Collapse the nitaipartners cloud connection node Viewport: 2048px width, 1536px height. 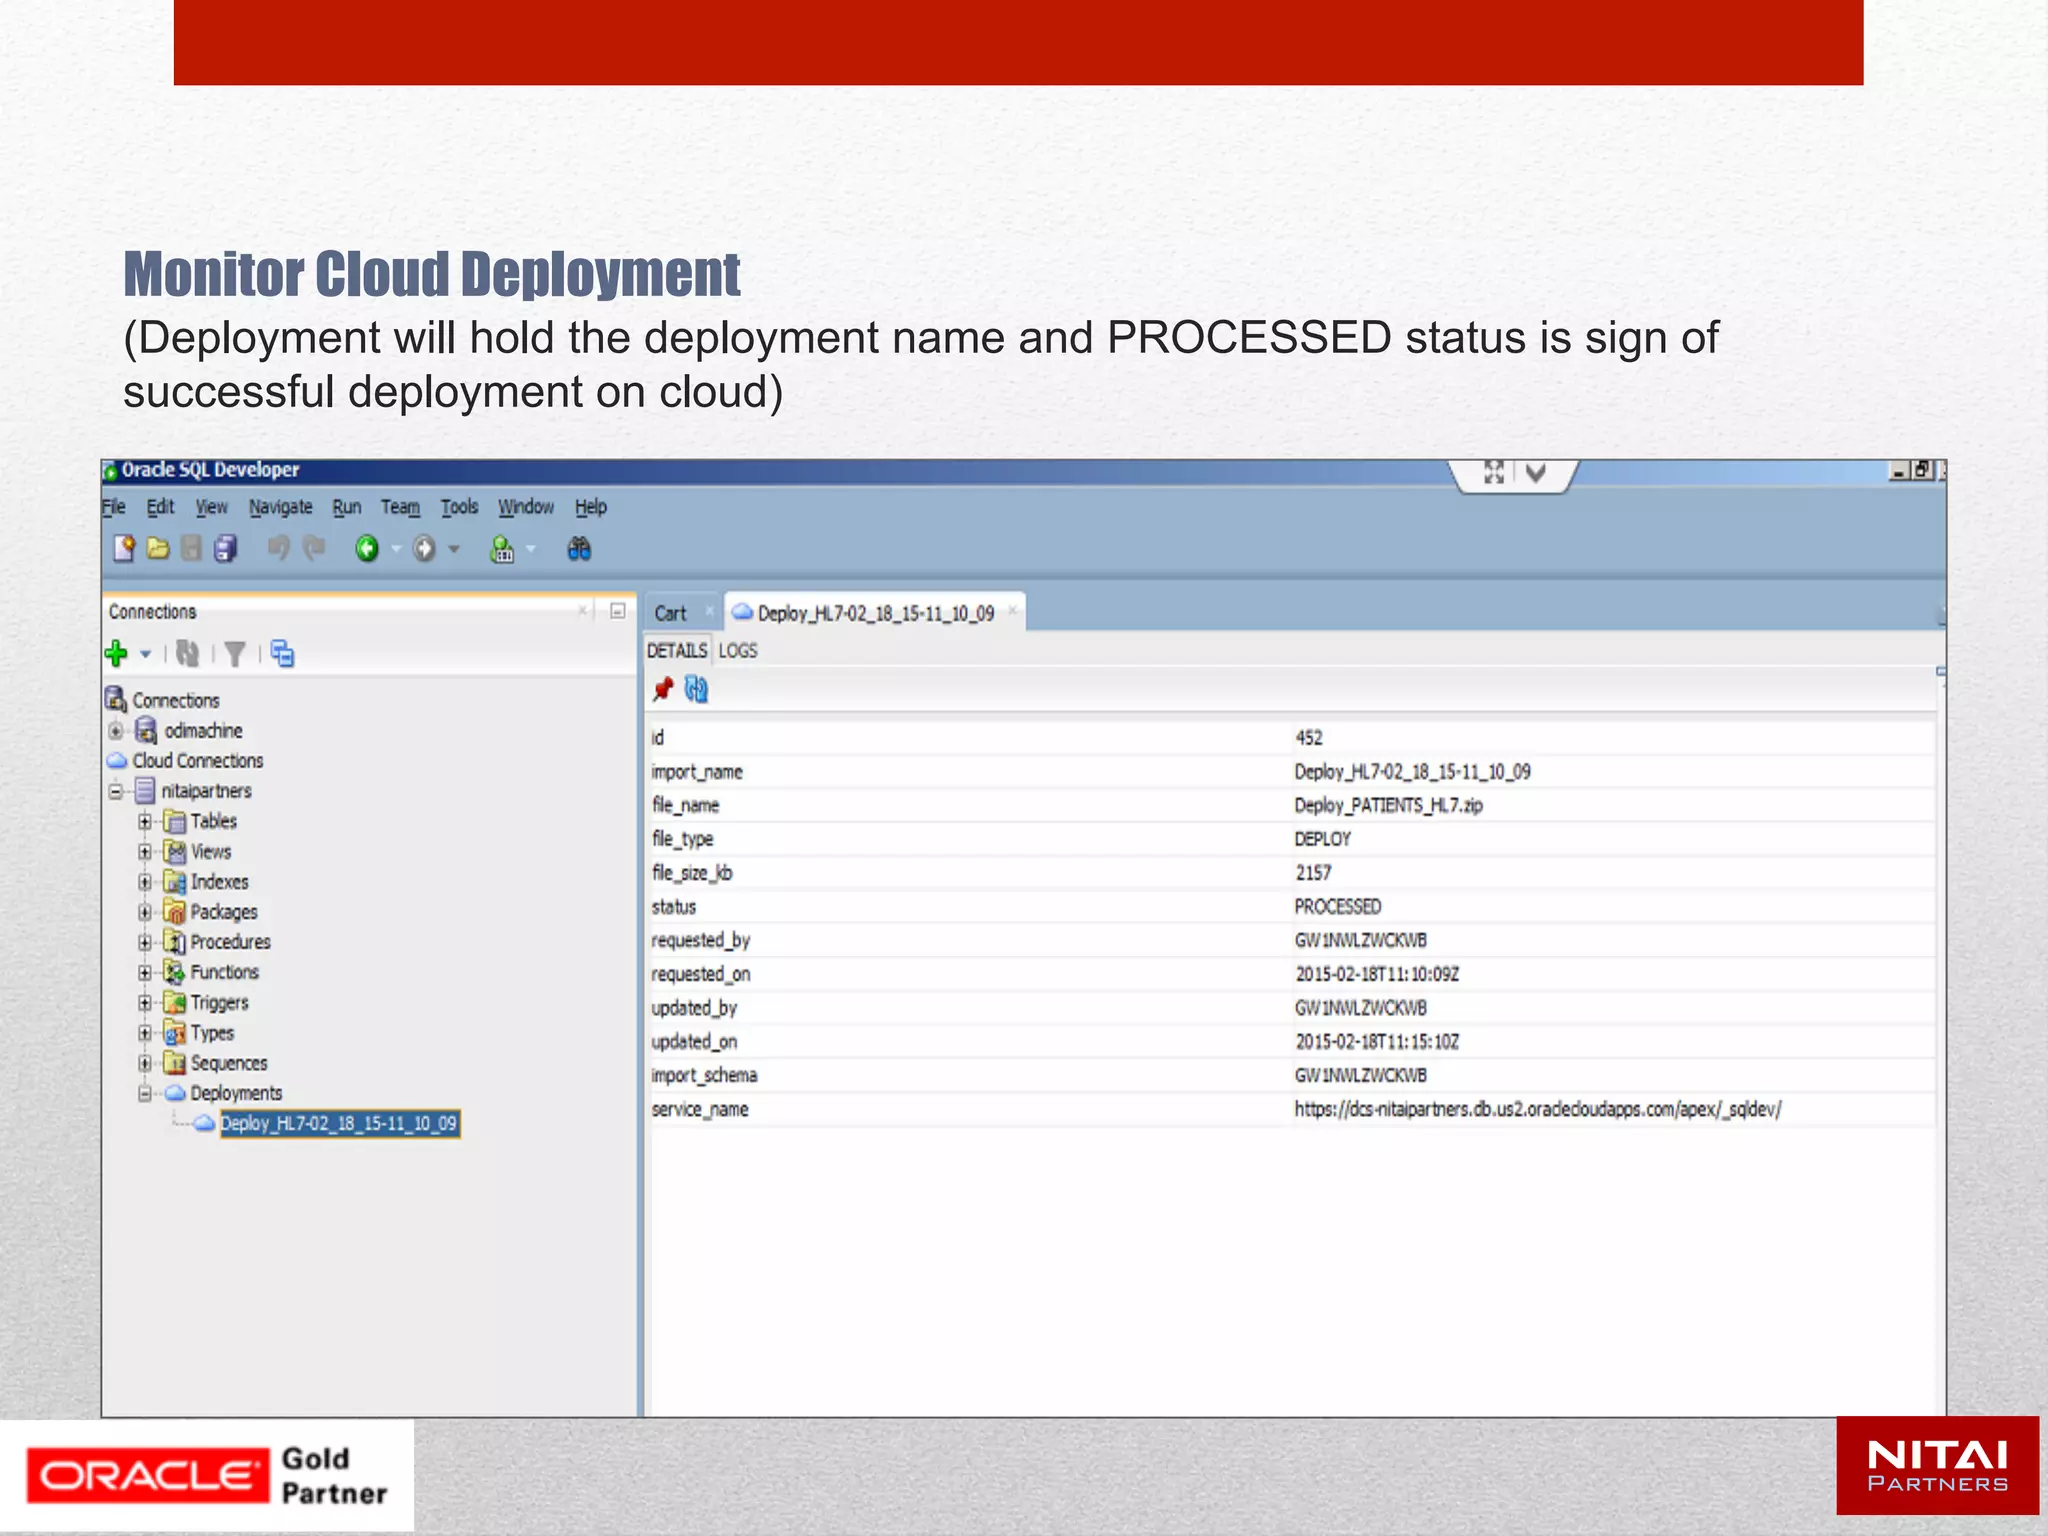116,791
